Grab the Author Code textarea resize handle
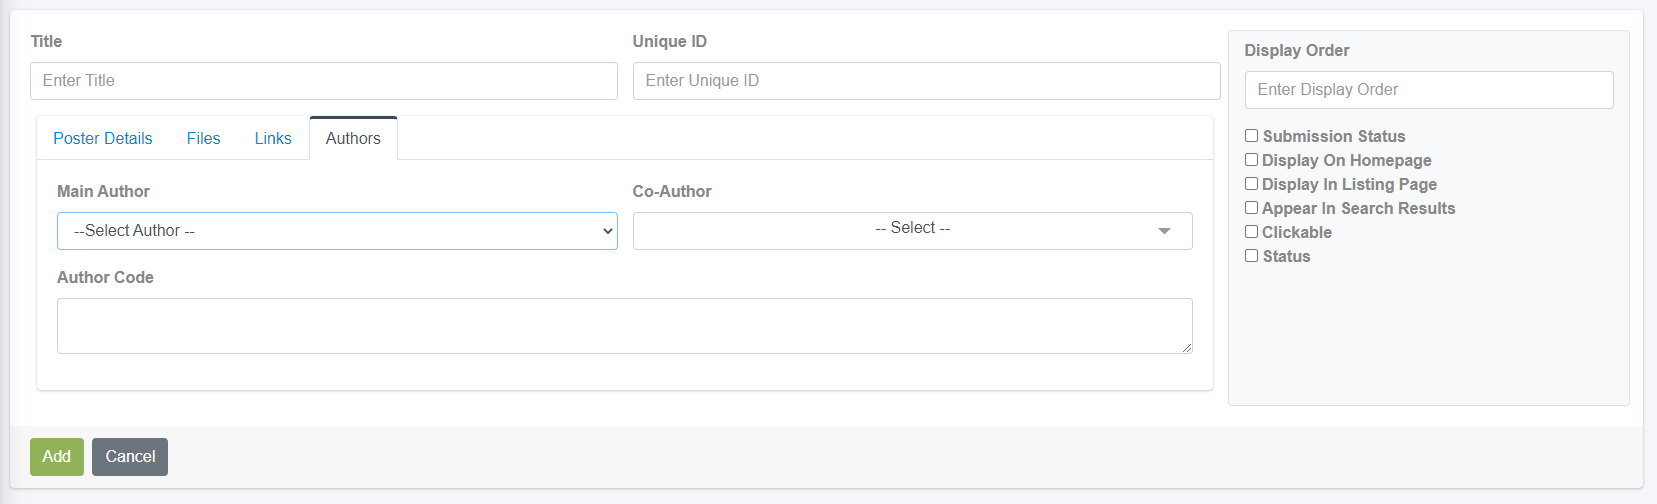 click(1186, 347)
